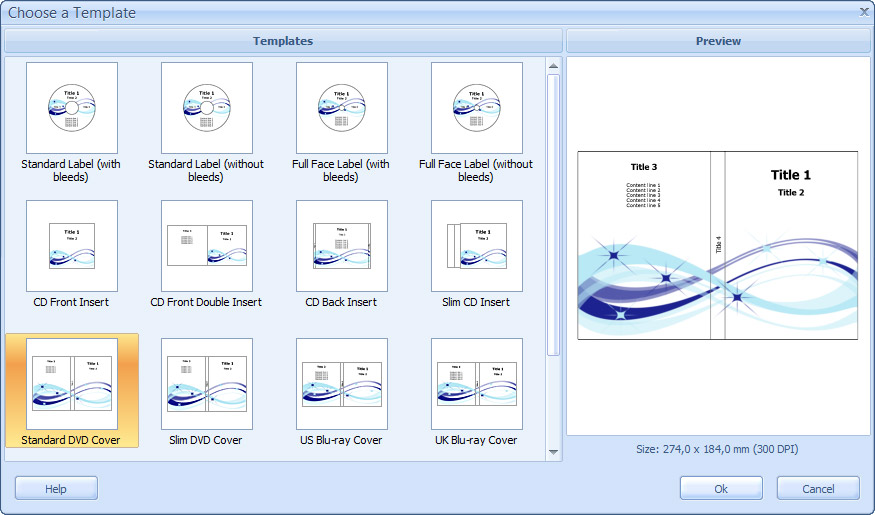The width and height of the screenshot is (875, 515).
Task: Click the scroll down arrow in template list
Action: click(553, 452)
